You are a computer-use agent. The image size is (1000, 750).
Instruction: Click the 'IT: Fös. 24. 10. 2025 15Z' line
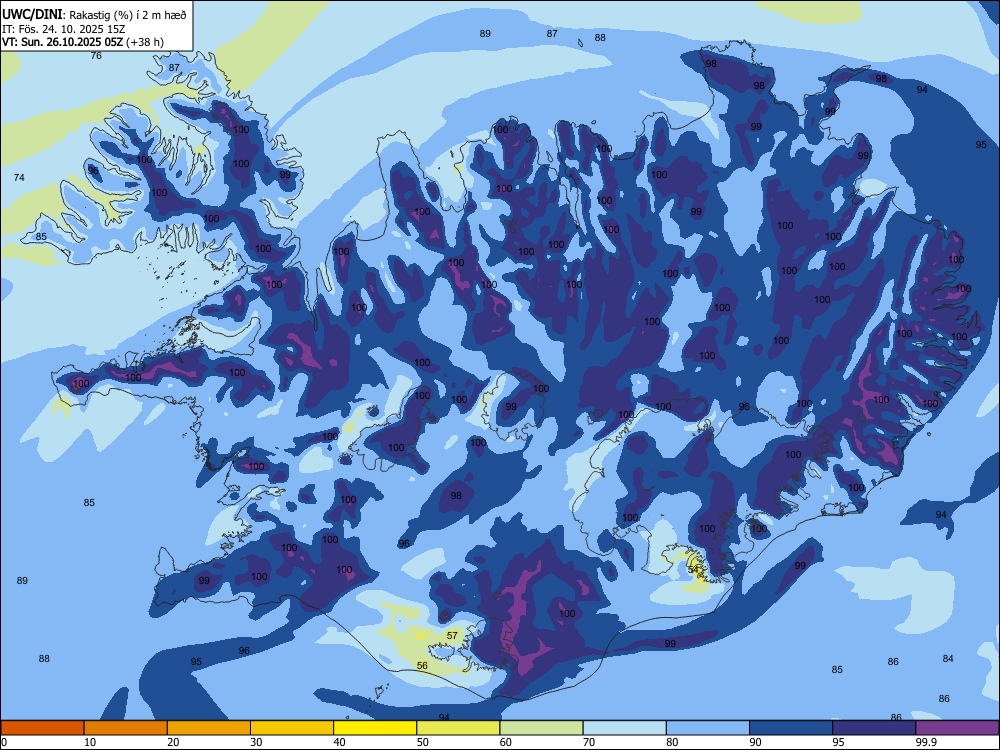(63, 29)
